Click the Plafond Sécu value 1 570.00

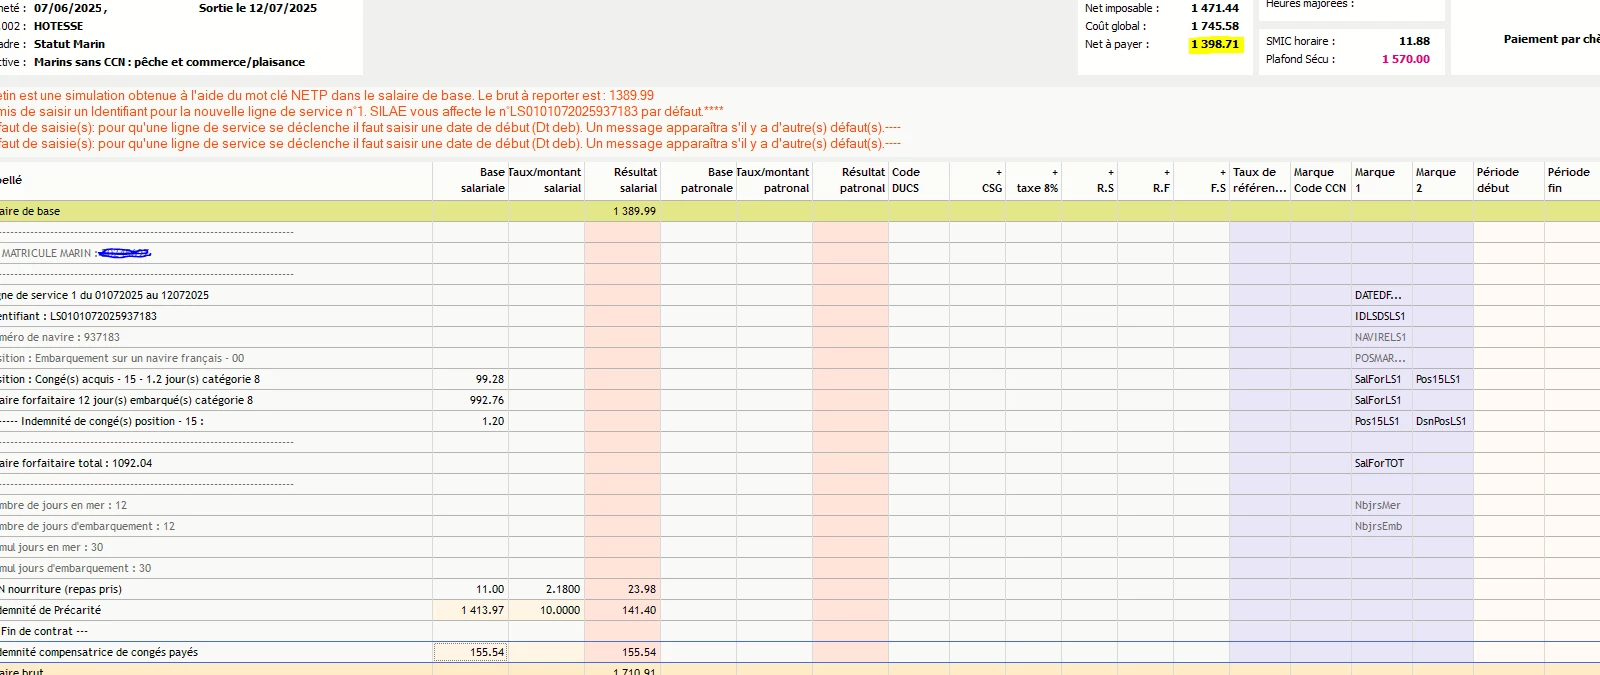[1406, 59]
